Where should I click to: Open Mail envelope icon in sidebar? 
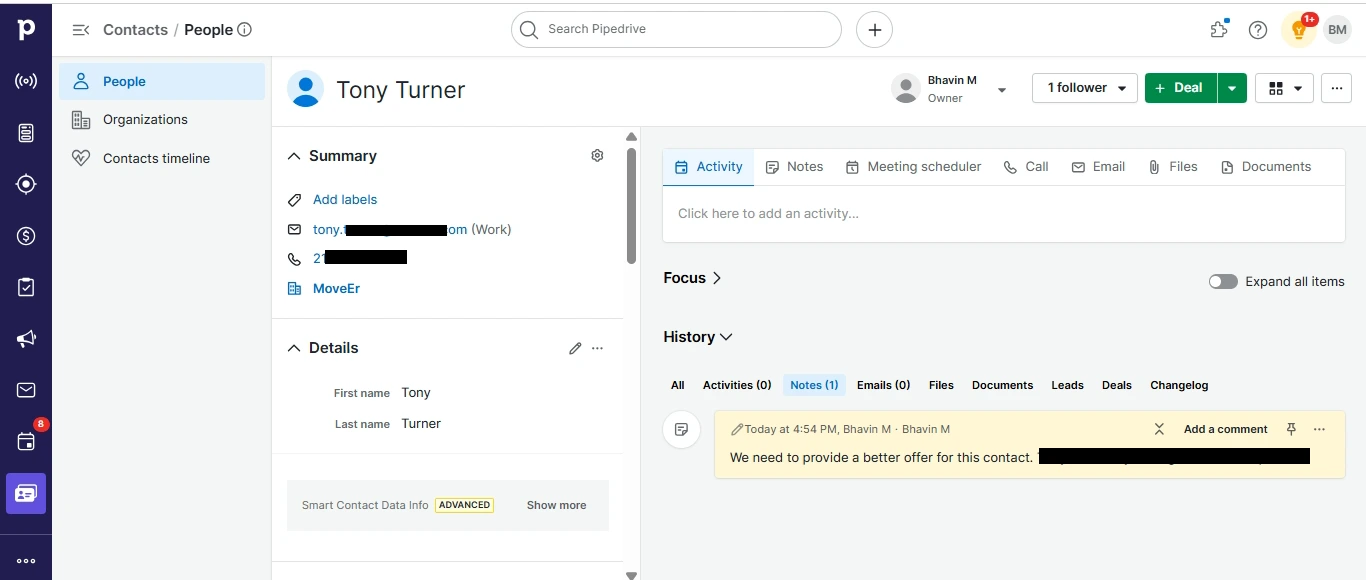tap(26, 390)
